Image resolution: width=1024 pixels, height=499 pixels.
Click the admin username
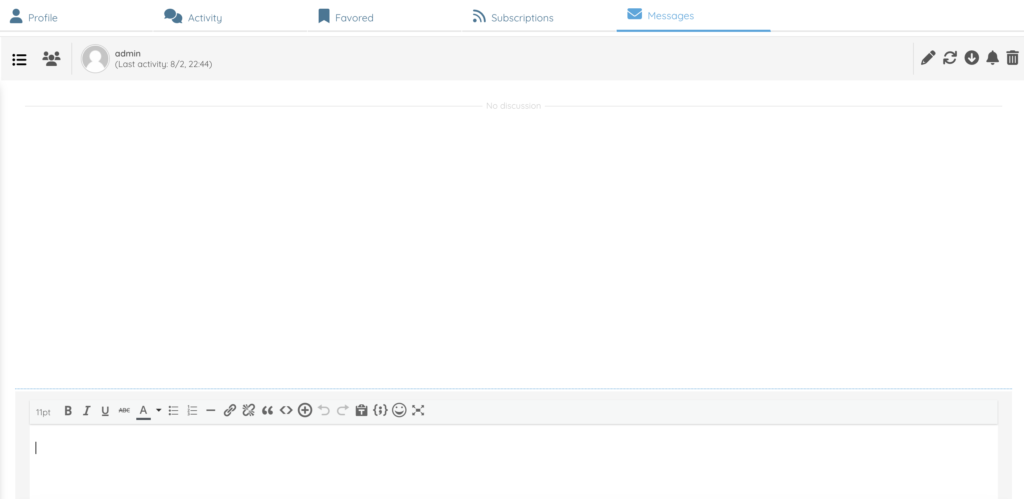pos(127,53)
